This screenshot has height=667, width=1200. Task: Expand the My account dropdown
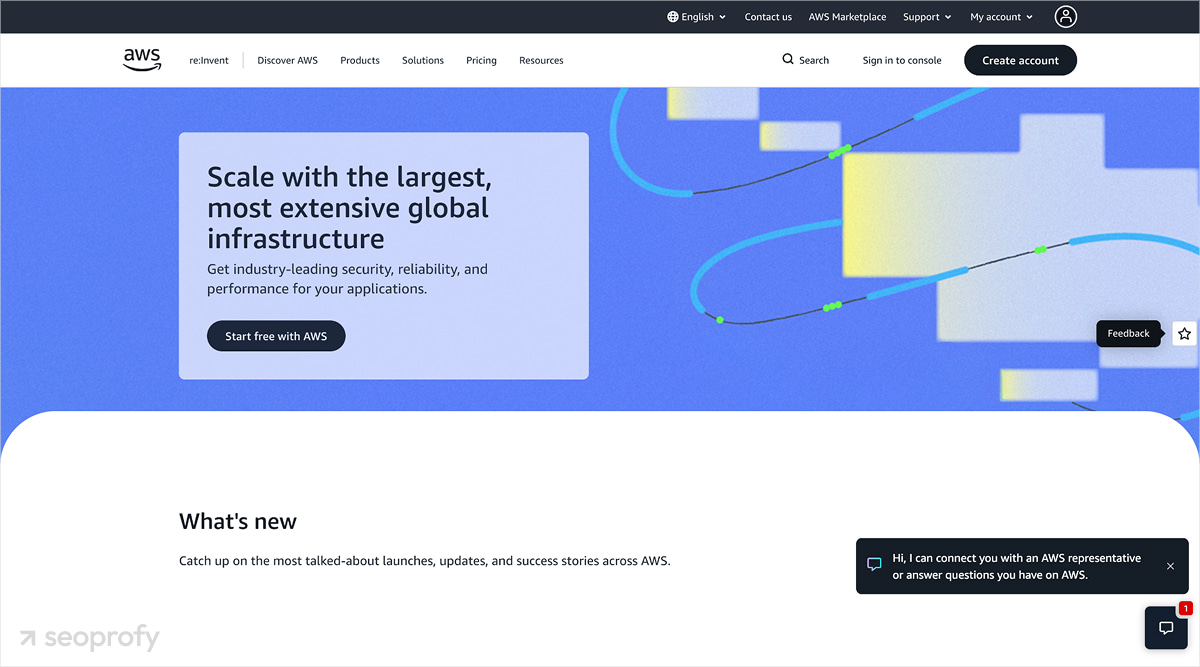pyautogui.click(x=1001, y=17)
